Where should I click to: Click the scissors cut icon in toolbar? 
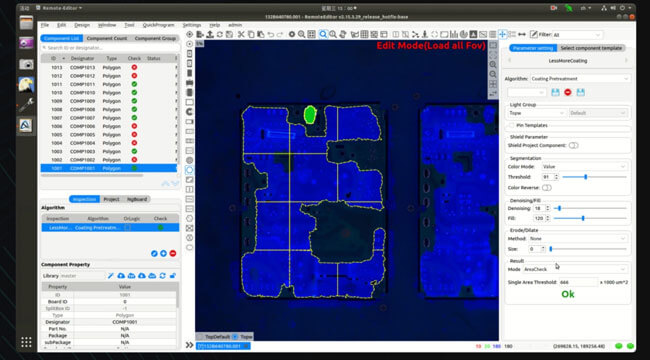pos(241,34)
